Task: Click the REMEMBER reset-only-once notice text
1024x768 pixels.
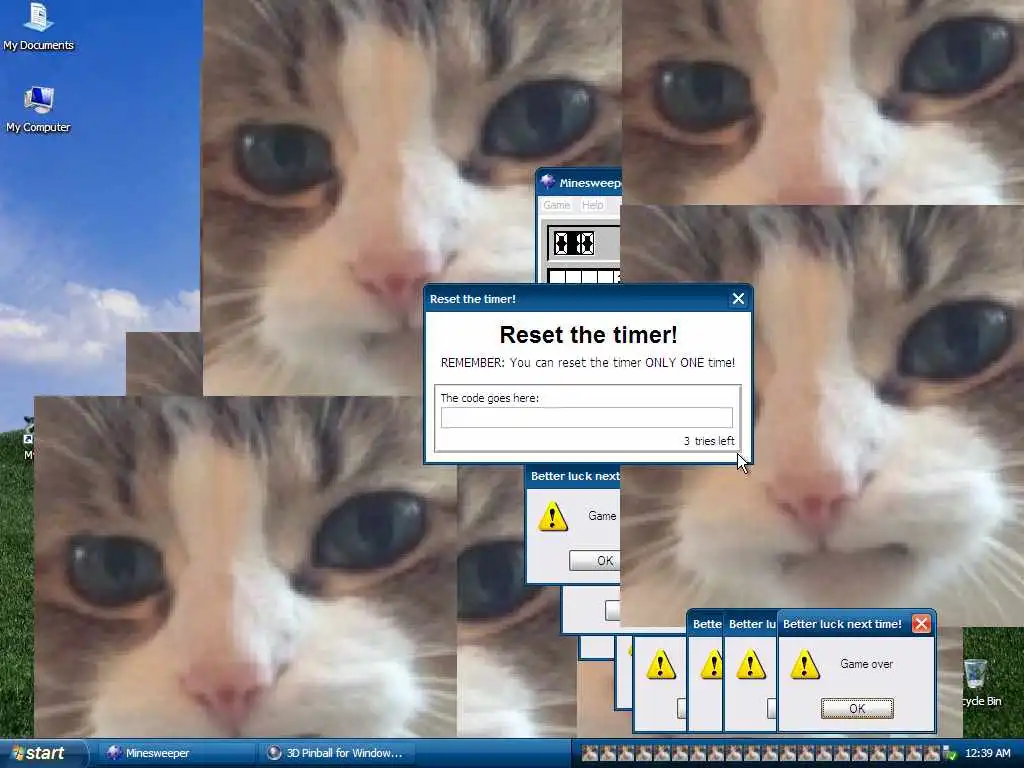Action: 588,362
